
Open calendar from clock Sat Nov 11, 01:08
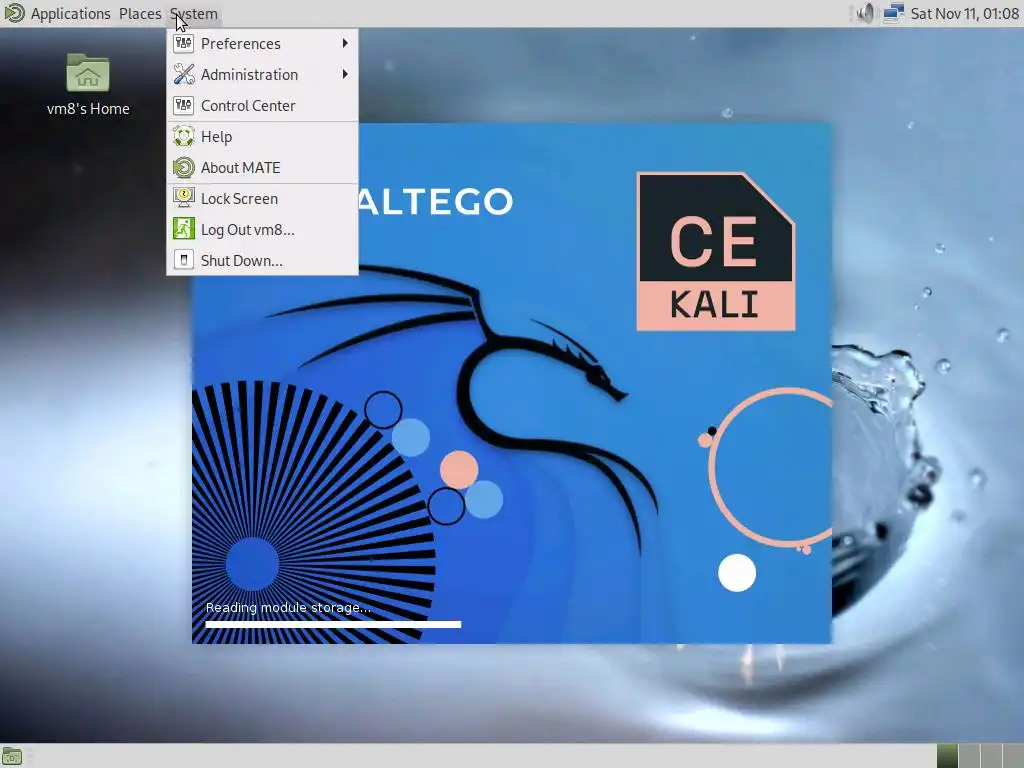pyautogui.click(x=965, y=14)
